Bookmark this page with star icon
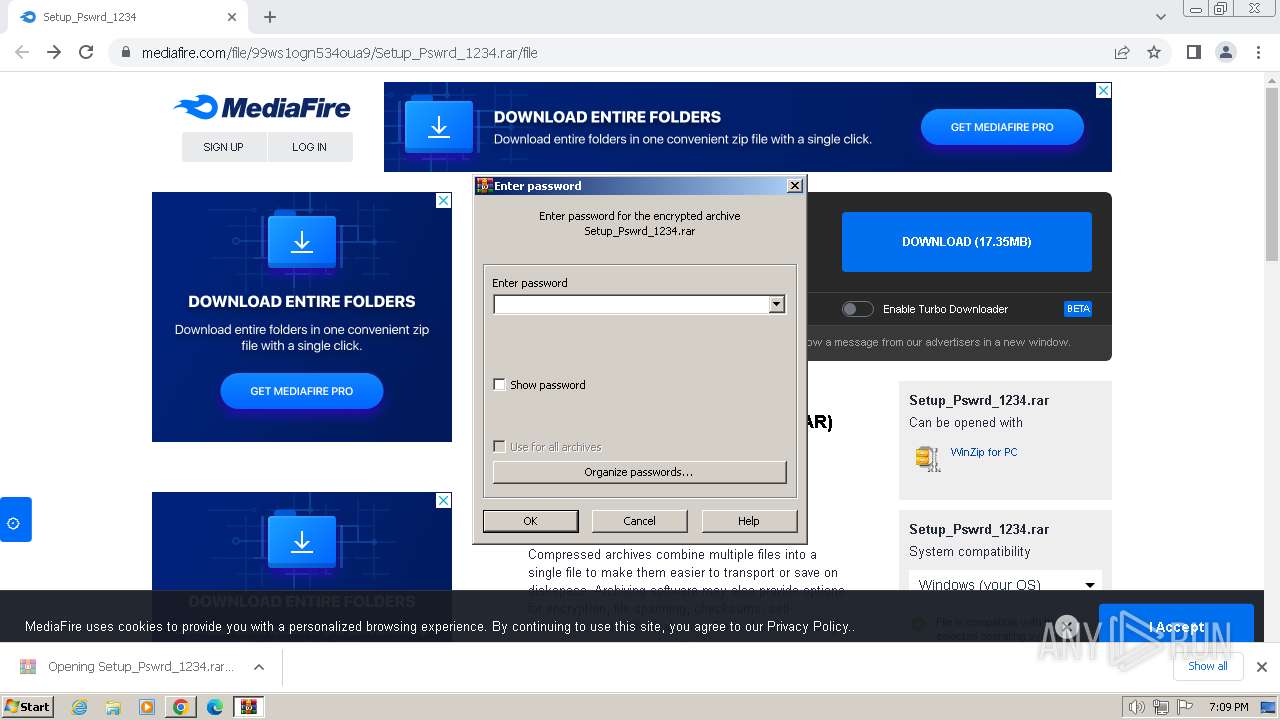Screen dimensions: 1280x720 tap(1154, 52)
